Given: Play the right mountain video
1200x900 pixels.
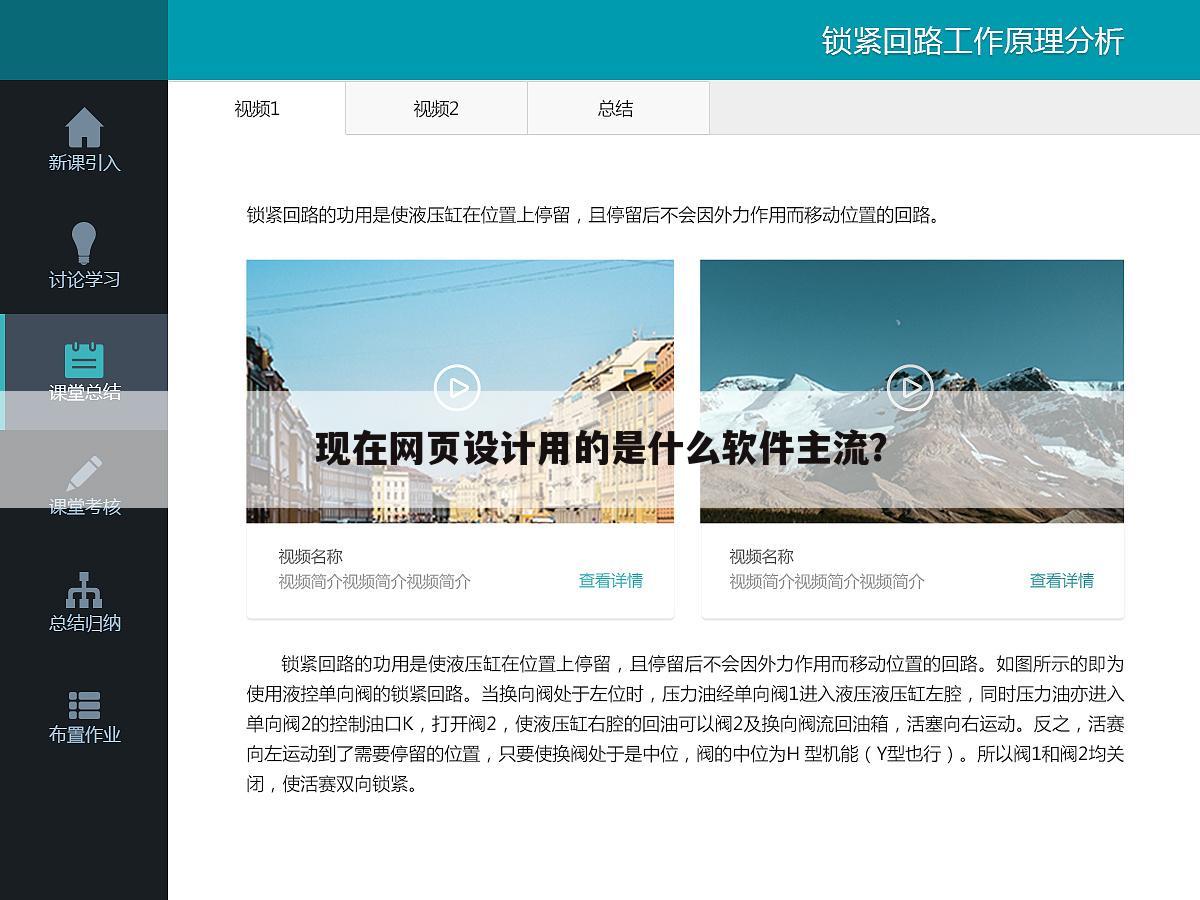Looking at the screenshot, I should (911, 389).
